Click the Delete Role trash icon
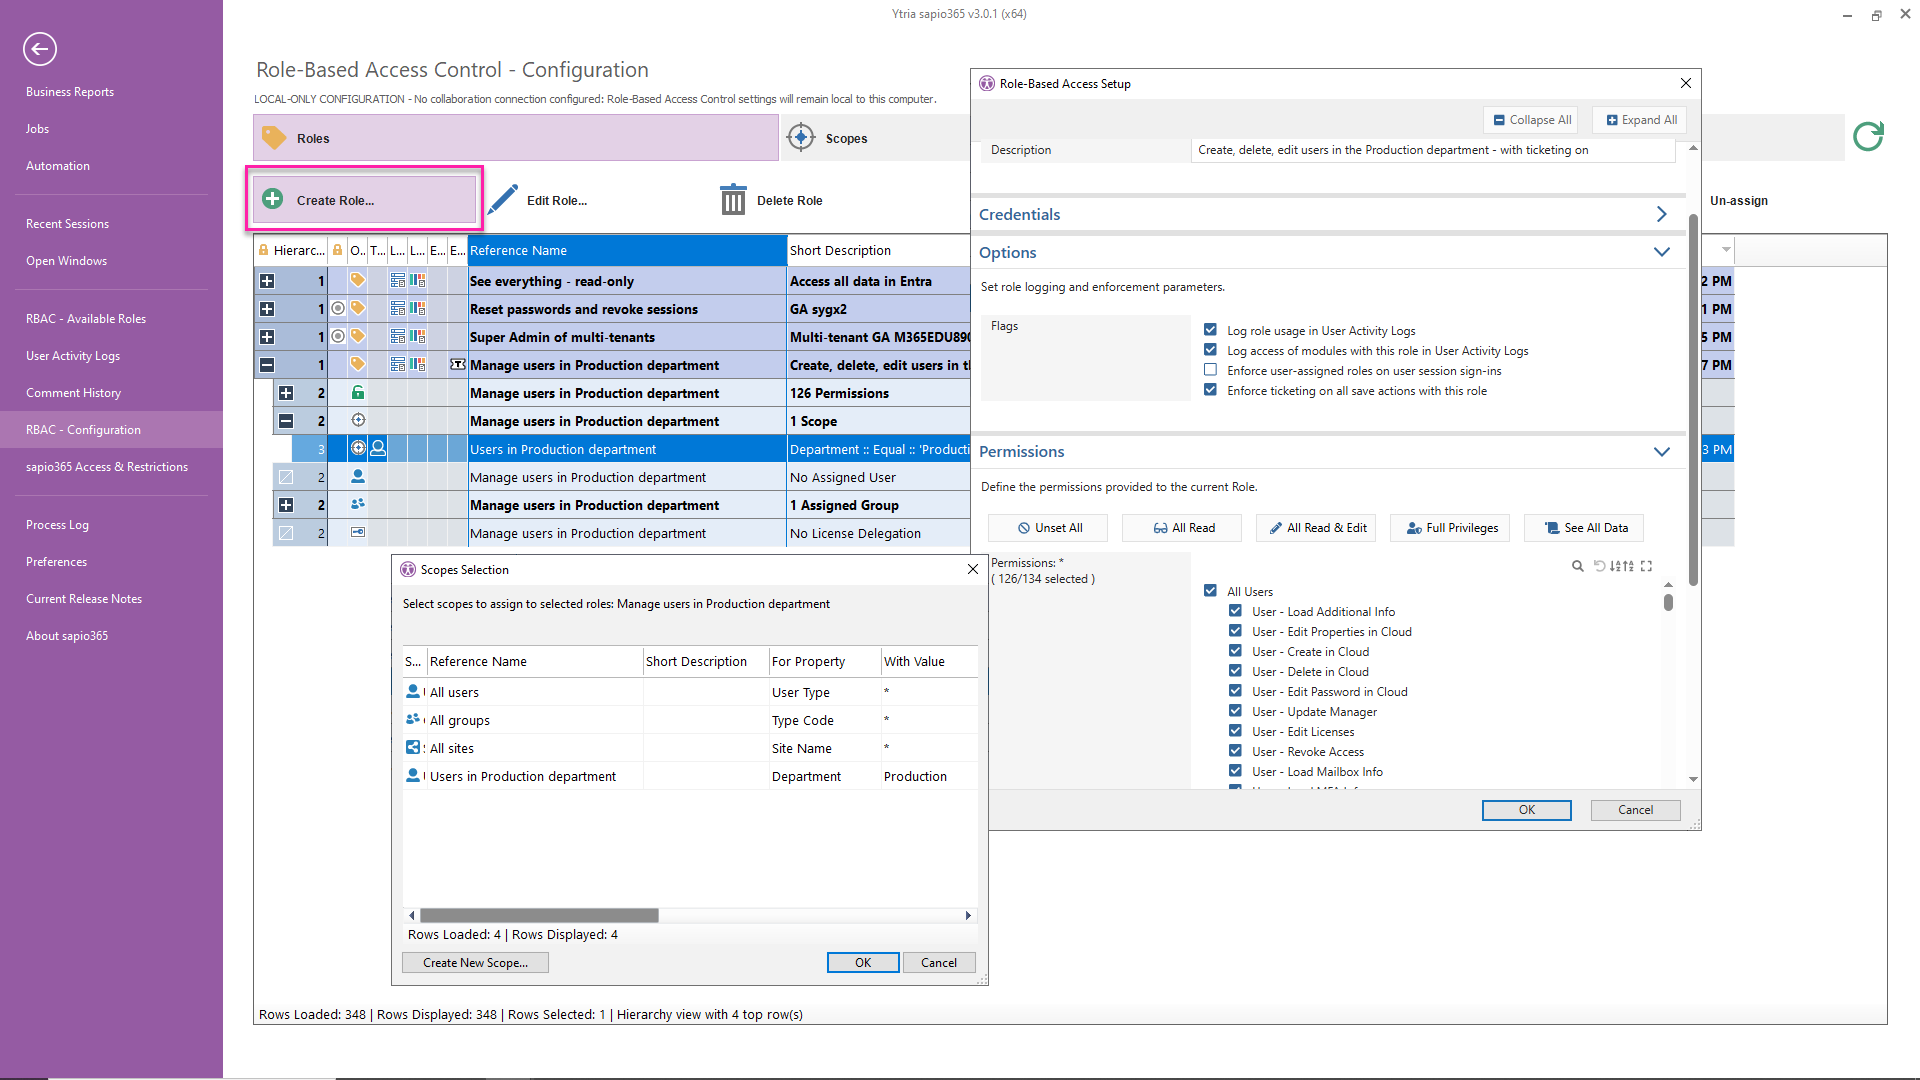Viewport: 1920px width, 1080px height. [733, 200]
